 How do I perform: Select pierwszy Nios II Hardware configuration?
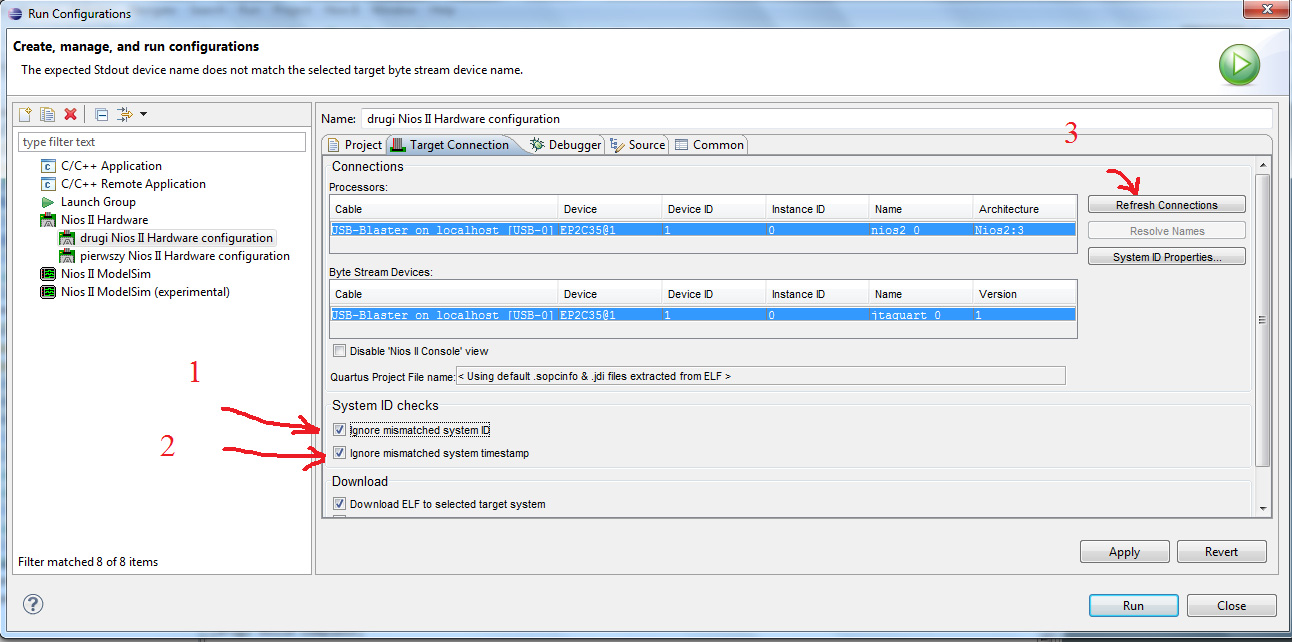pyautogui.click(x=185, y=256)
